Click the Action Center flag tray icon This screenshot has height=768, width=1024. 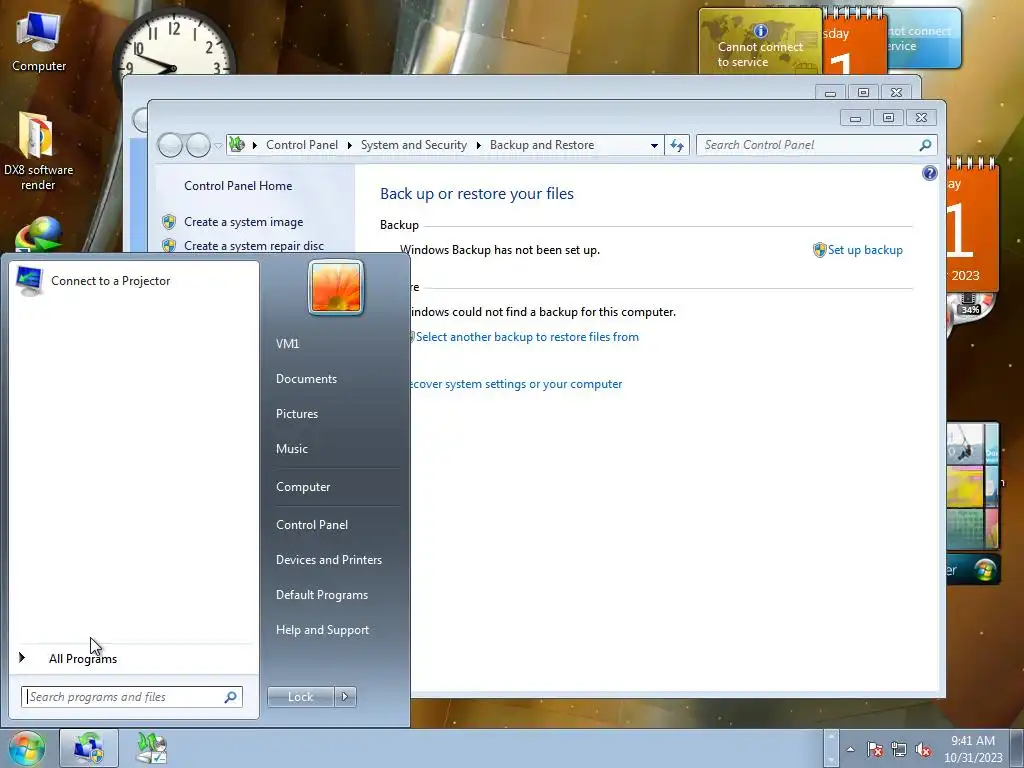pyautogui.click(x=875, y=750)
